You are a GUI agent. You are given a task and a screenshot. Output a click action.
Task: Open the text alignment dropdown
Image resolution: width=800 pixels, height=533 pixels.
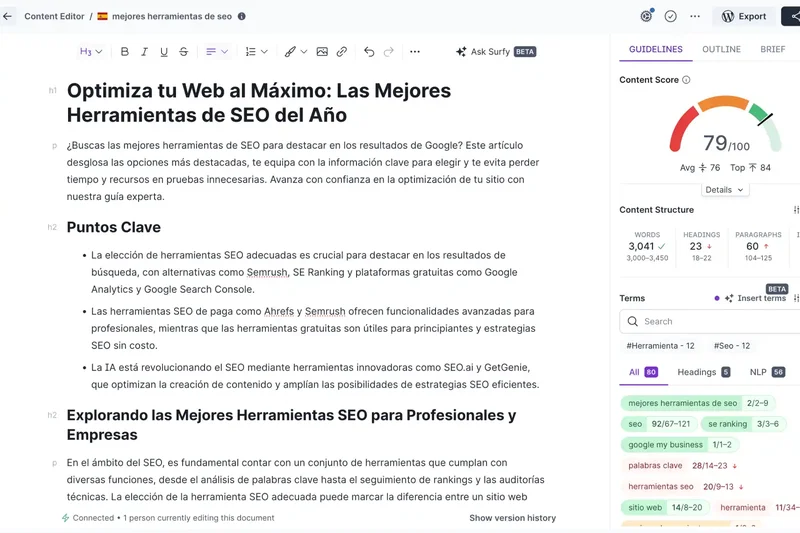tap(216, 52)
